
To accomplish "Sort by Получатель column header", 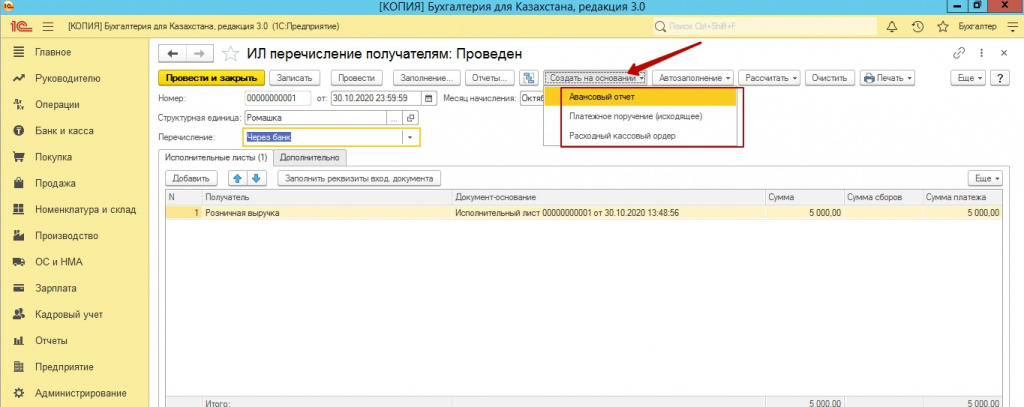I will (x=327, y=197).
